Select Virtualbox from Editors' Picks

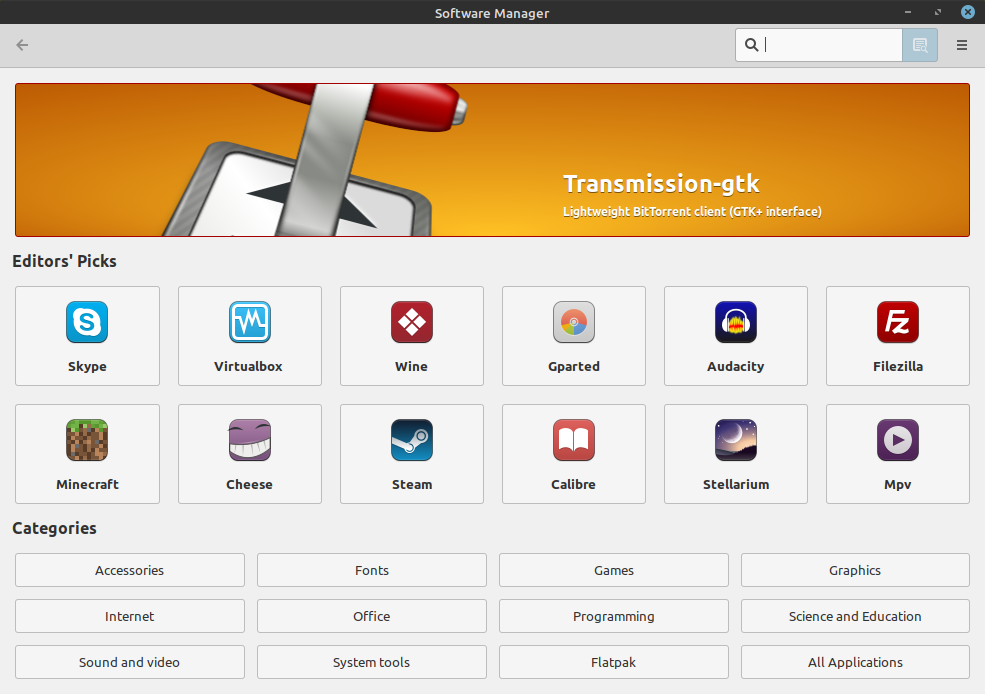[249, 335]
